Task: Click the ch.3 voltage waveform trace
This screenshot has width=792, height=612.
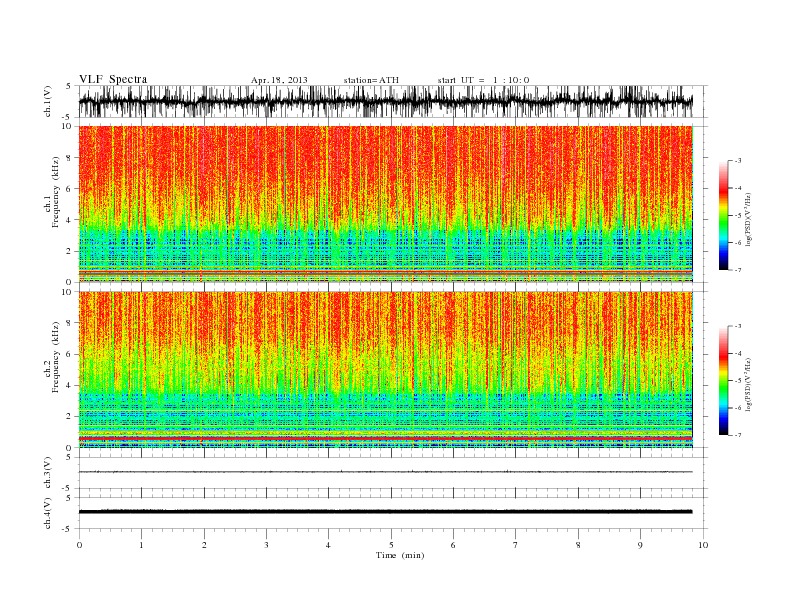Action: 385,472
